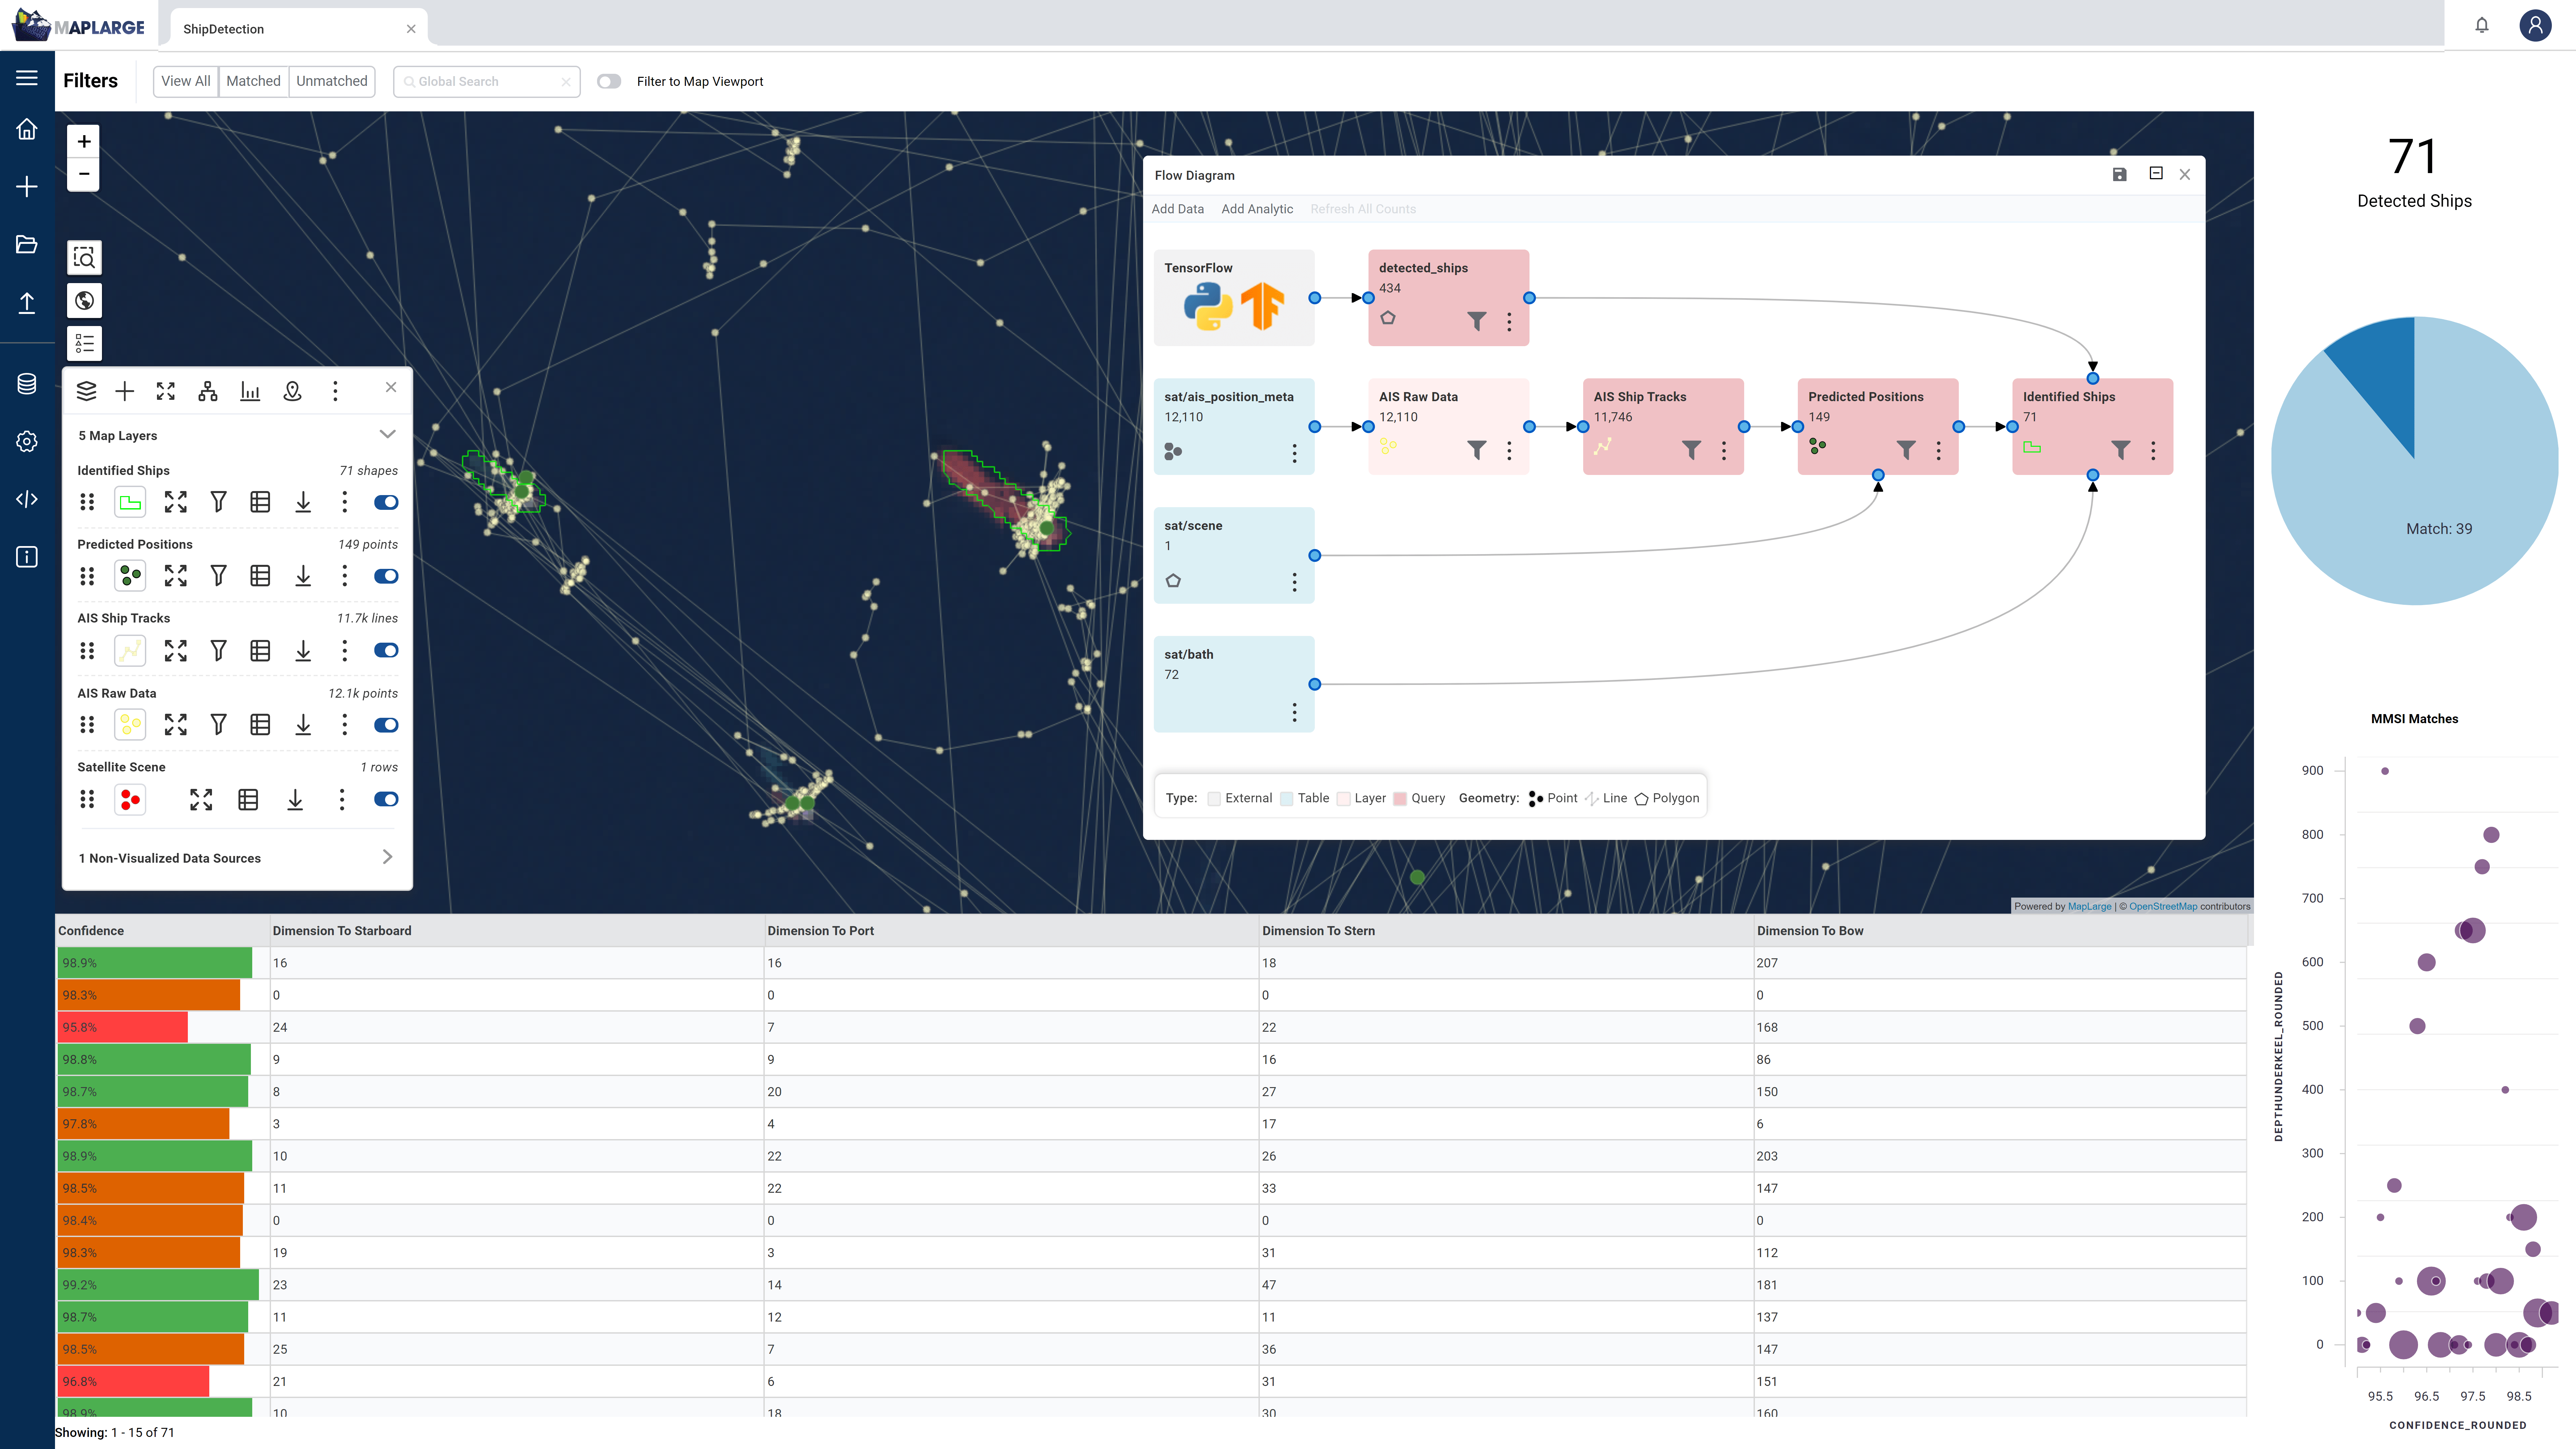Open the map search area tool
The width and height of the screenshot is (2576, 1449).
tap(84, 258)
